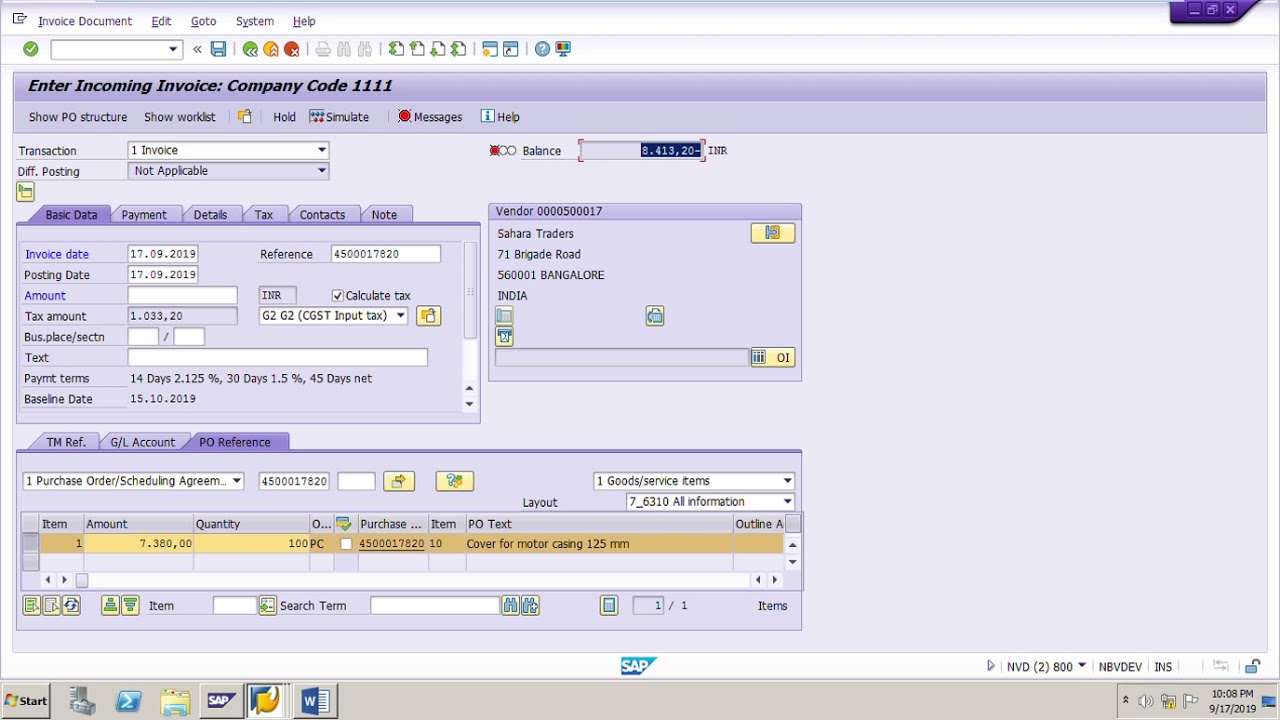Click the Windows PowerShell icon in the taskbar

128,701
